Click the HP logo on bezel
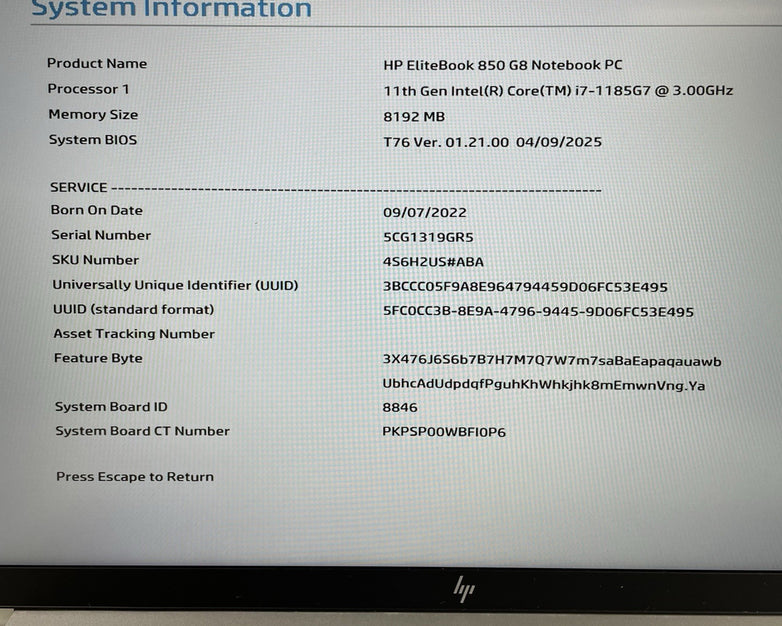 [x=464, y=589]
